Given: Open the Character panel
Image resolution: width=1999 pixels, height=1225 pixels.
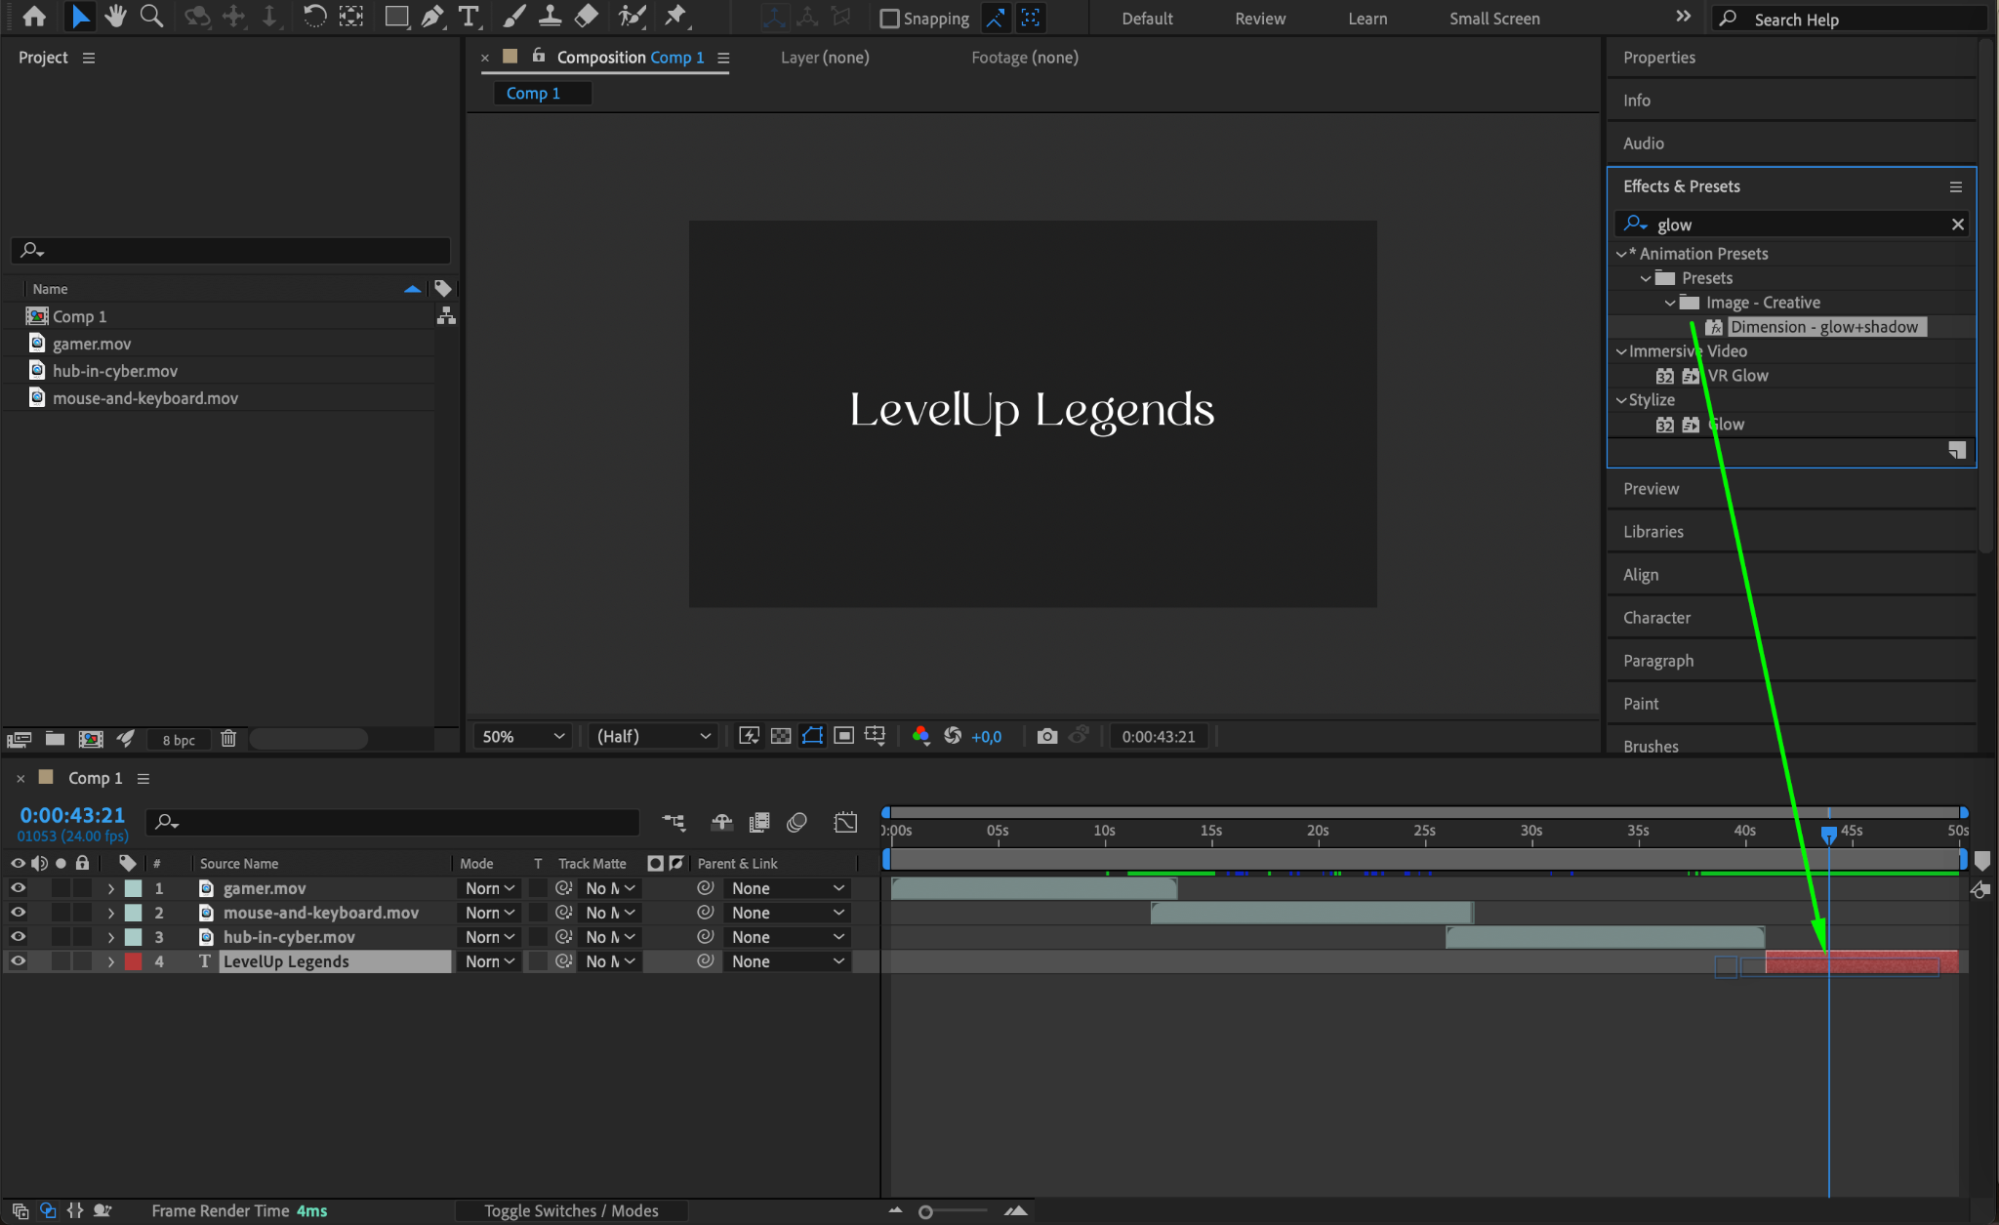Looking at the screenshot, I should [x=1656, y=617].
